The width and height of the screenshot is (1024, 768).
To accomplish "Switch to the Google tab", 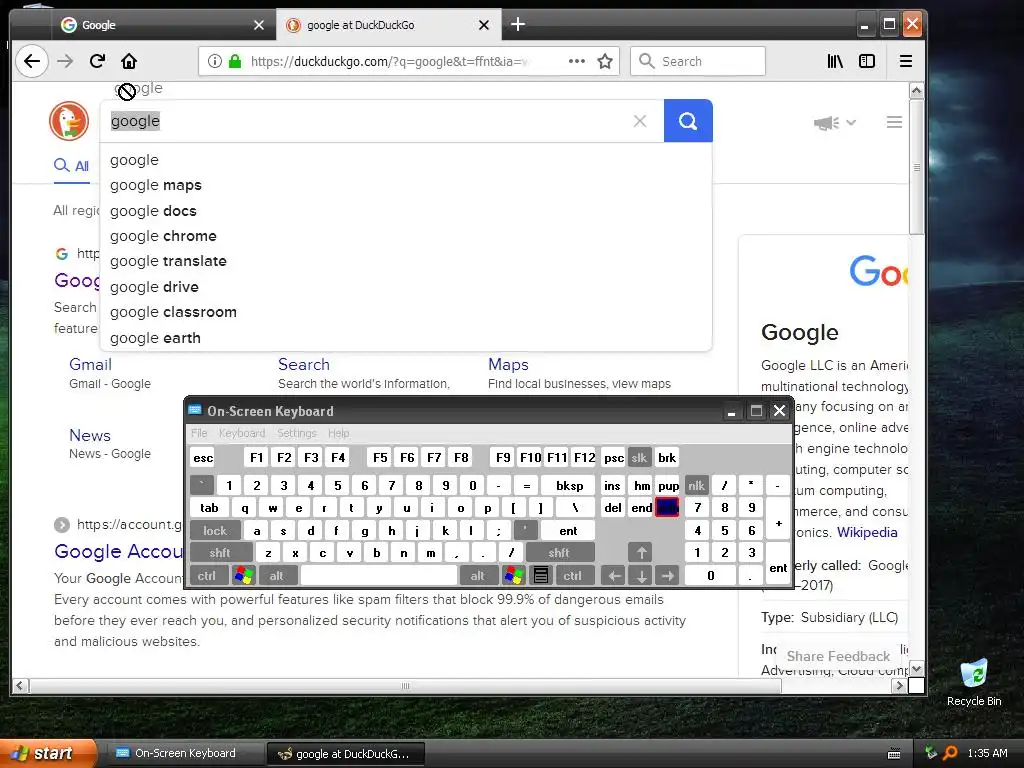I will [x=163, y=25].
